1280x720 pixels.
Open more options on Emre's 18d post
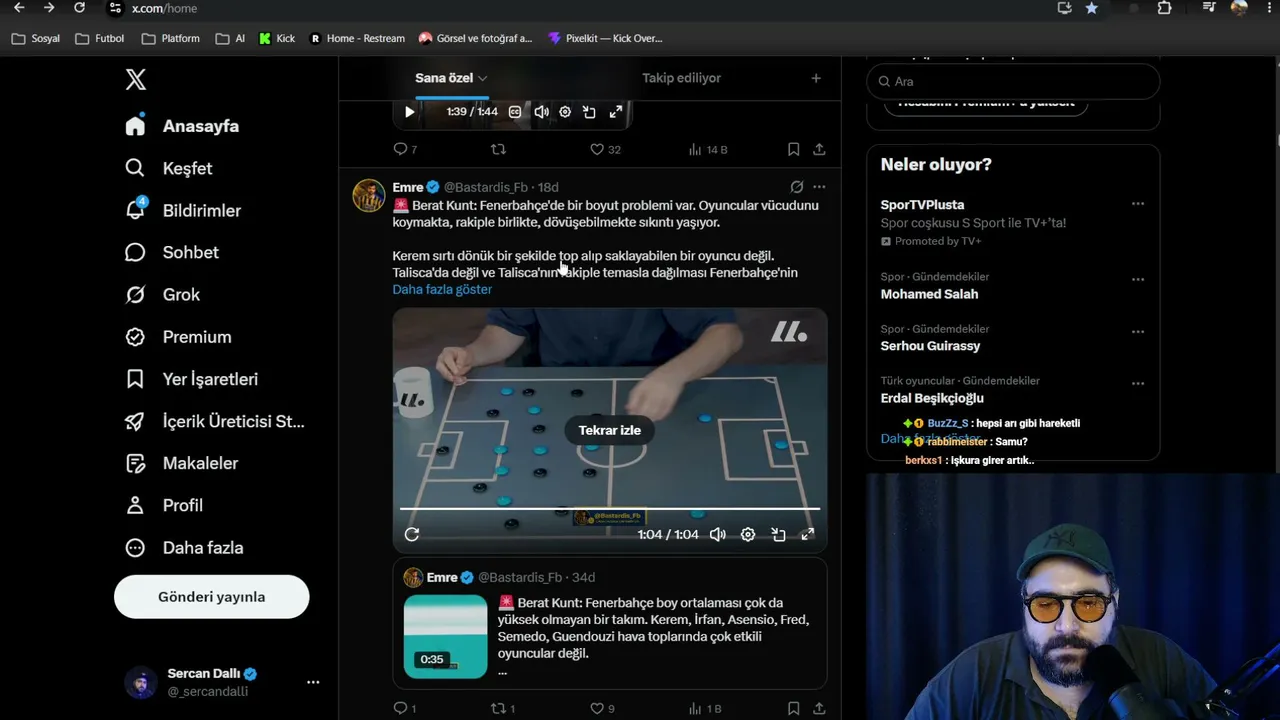tap(819, 187)
